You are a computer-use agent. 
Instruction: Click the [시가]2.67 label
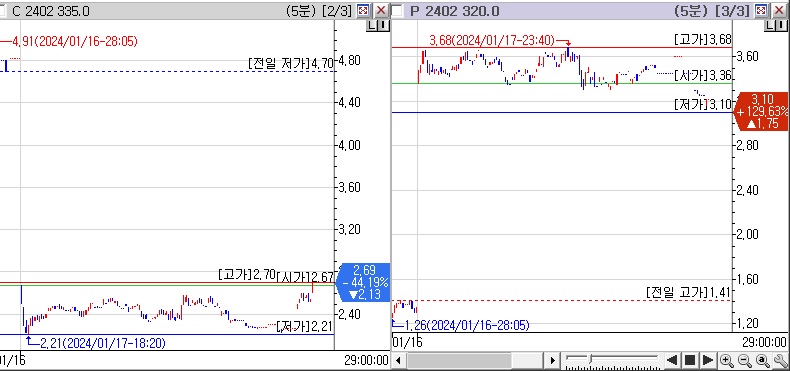(305, 276)
